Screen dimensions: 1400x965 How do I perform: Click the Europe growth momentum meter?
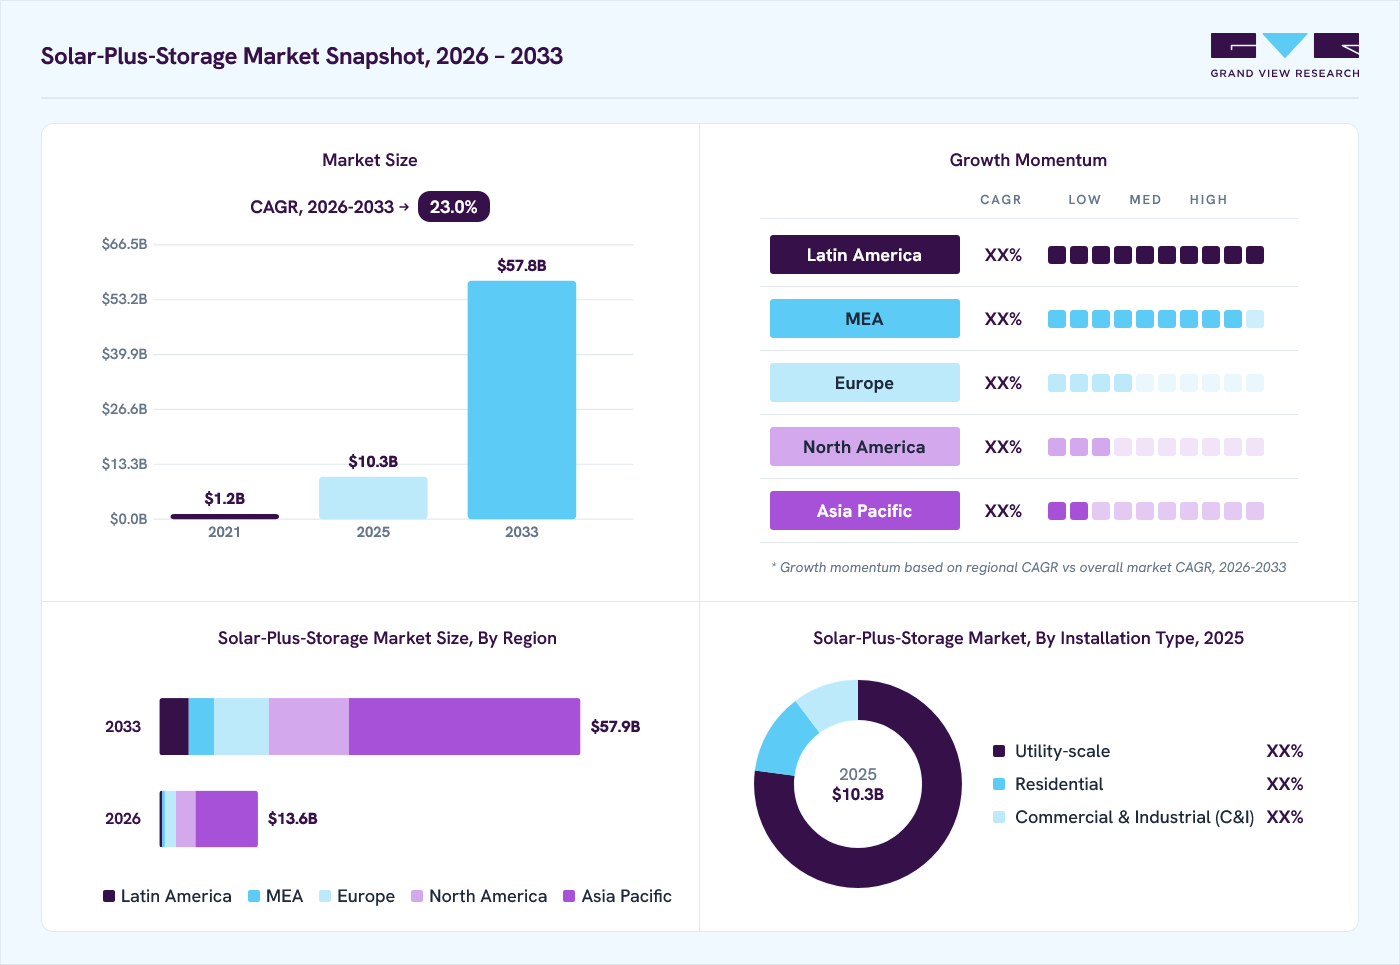(1156, 383)
